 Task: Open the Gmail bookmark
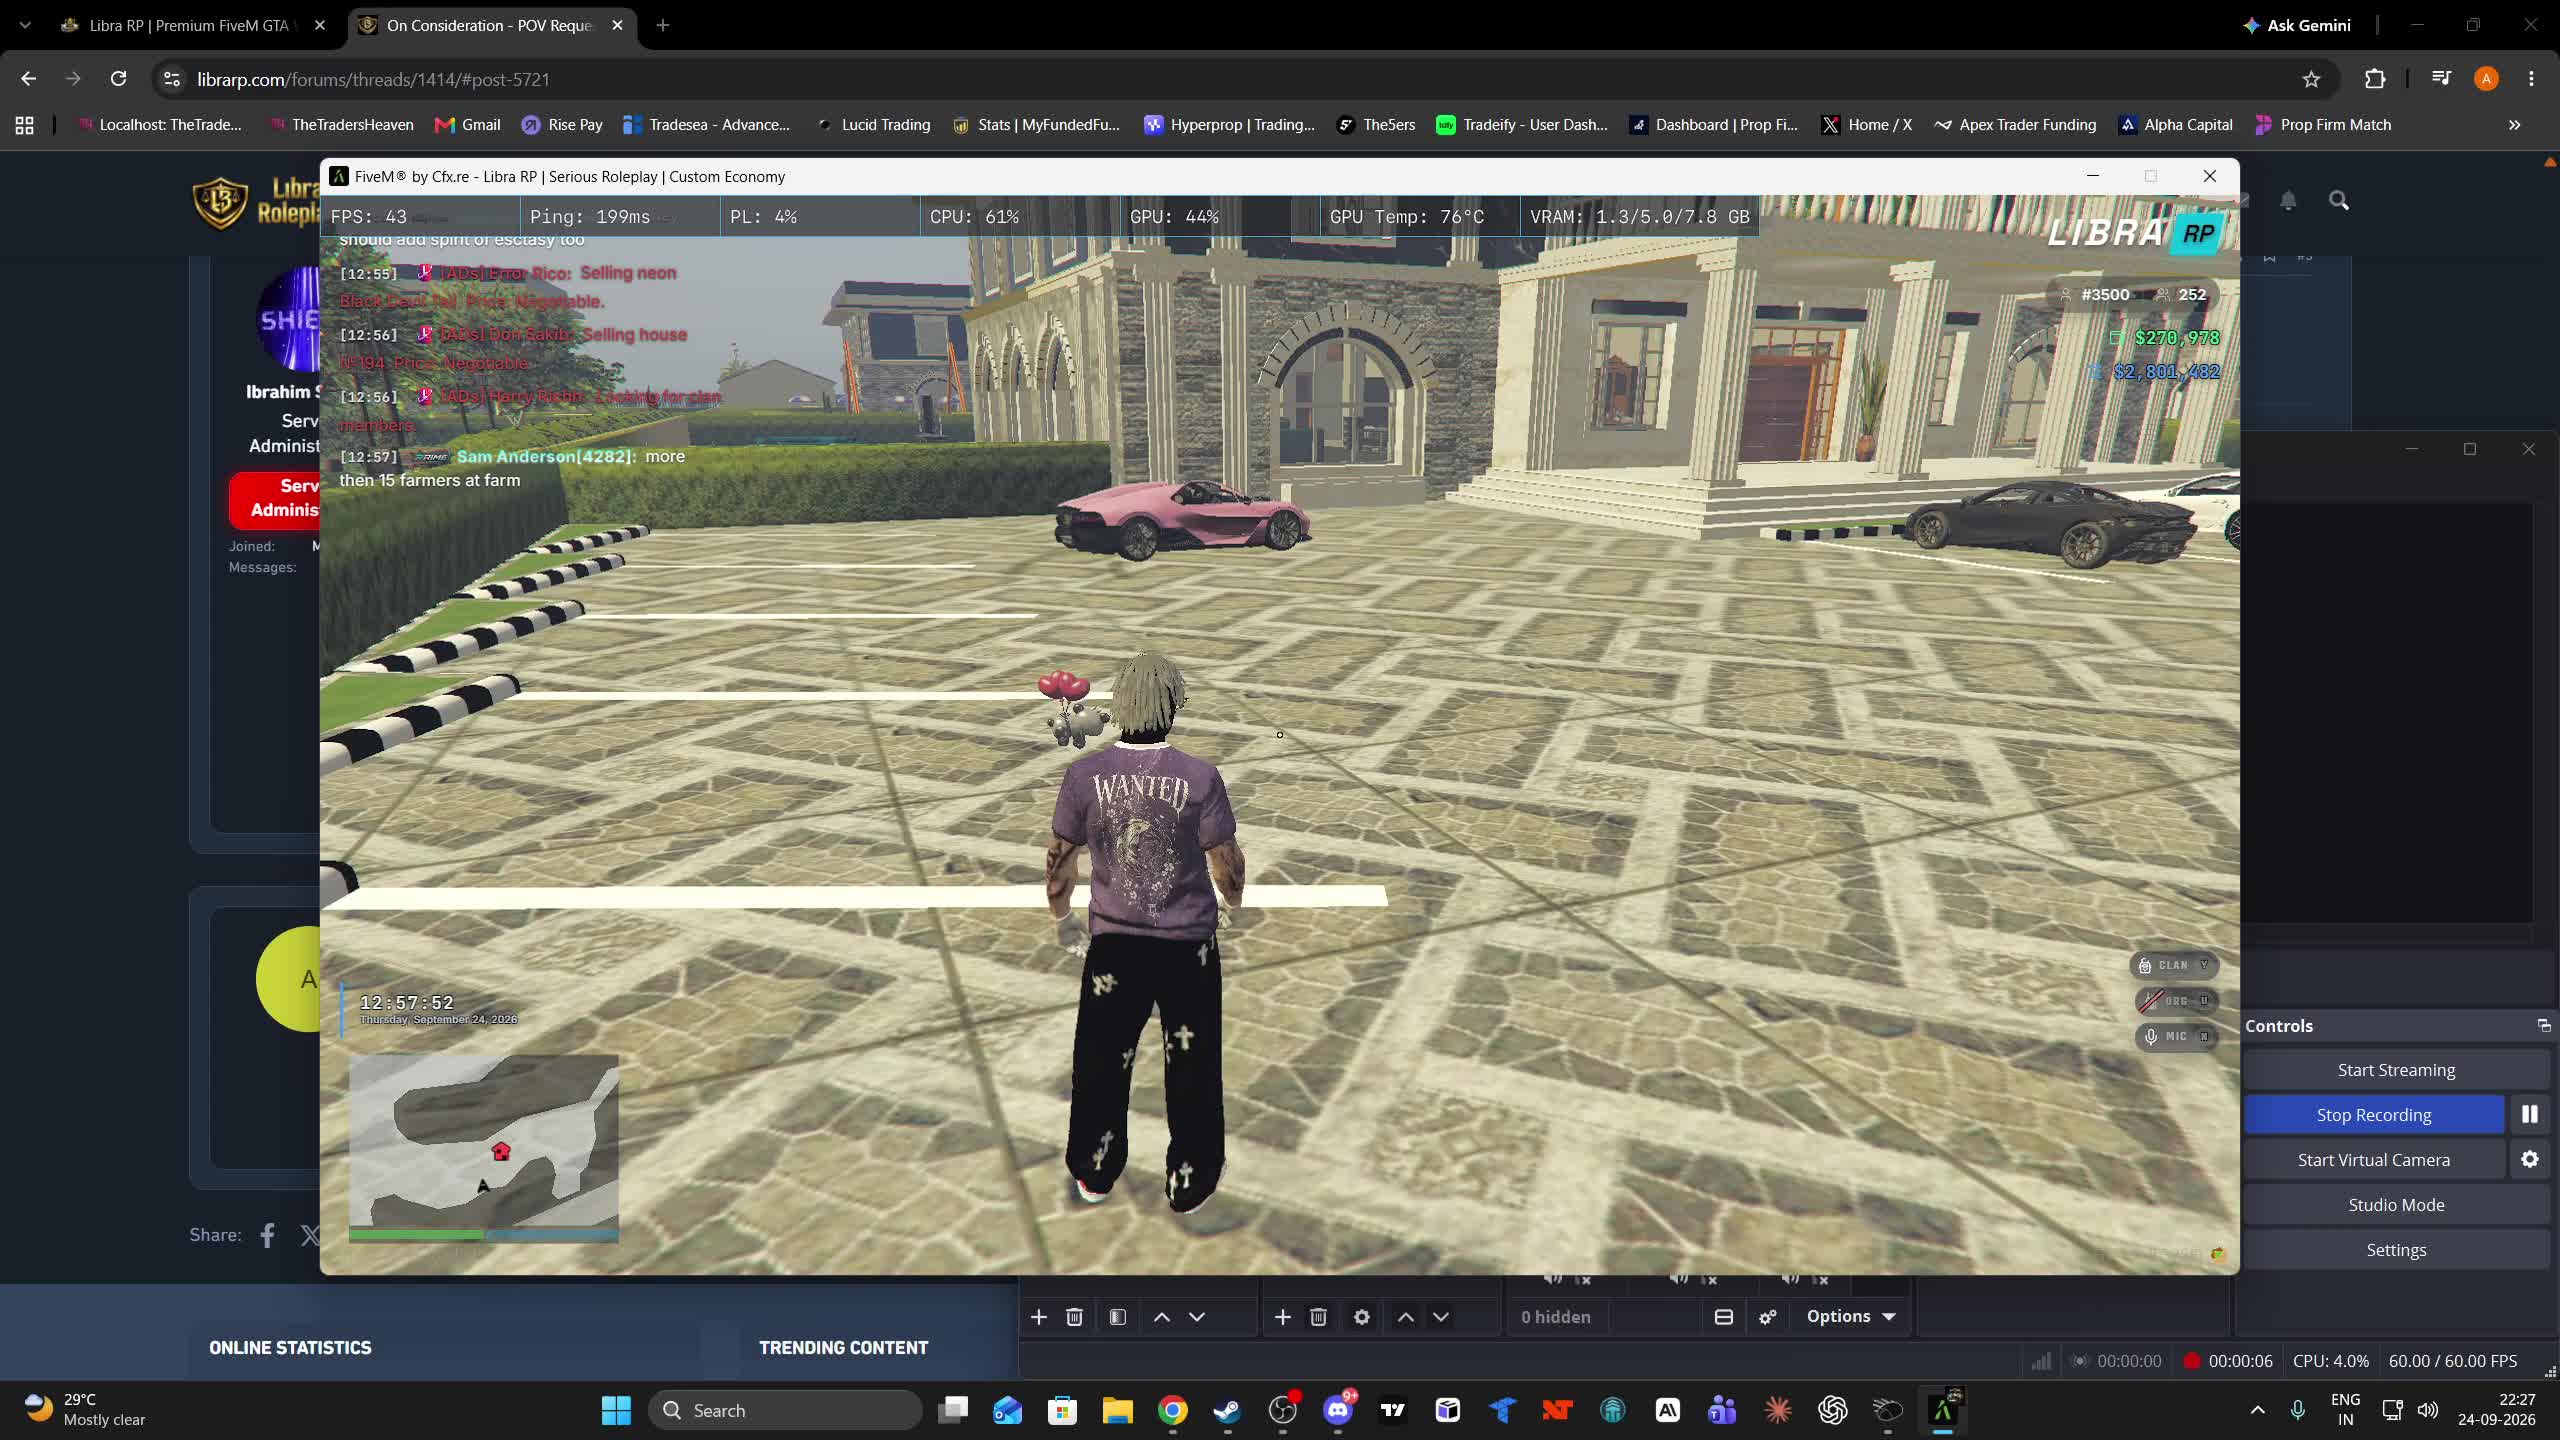(468, 125)
